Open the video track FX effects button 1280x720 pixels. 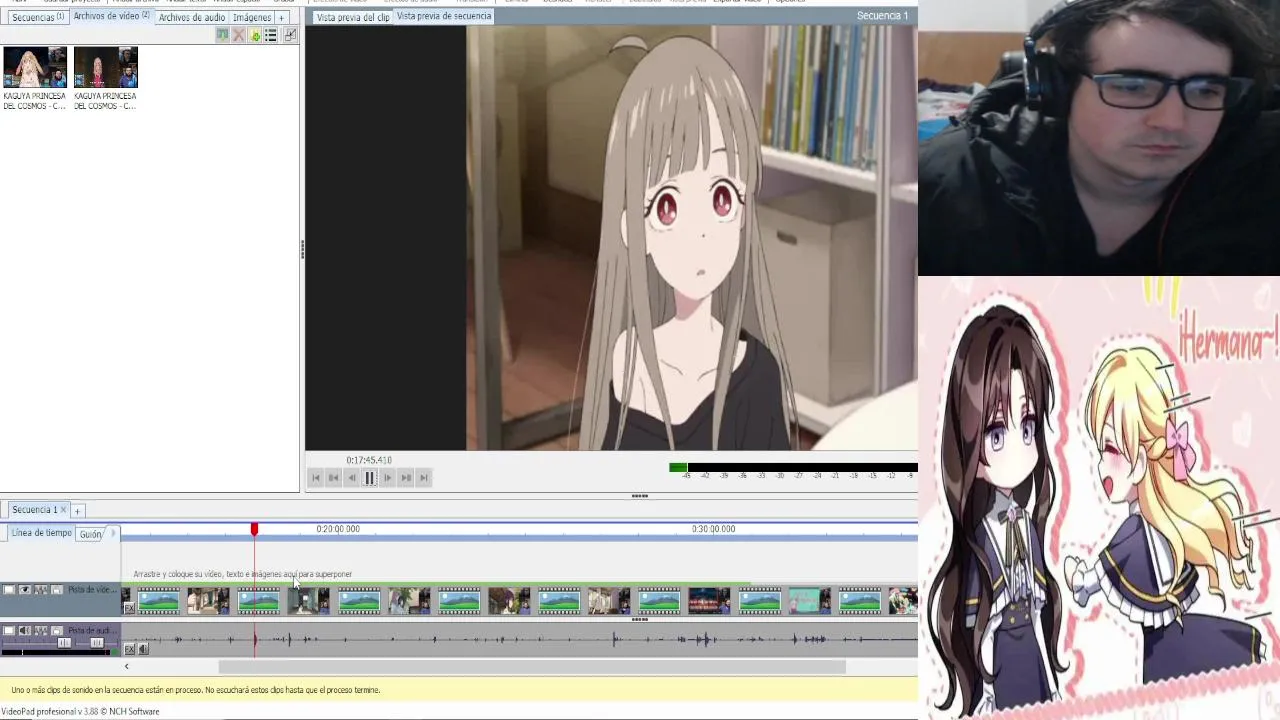129,608
